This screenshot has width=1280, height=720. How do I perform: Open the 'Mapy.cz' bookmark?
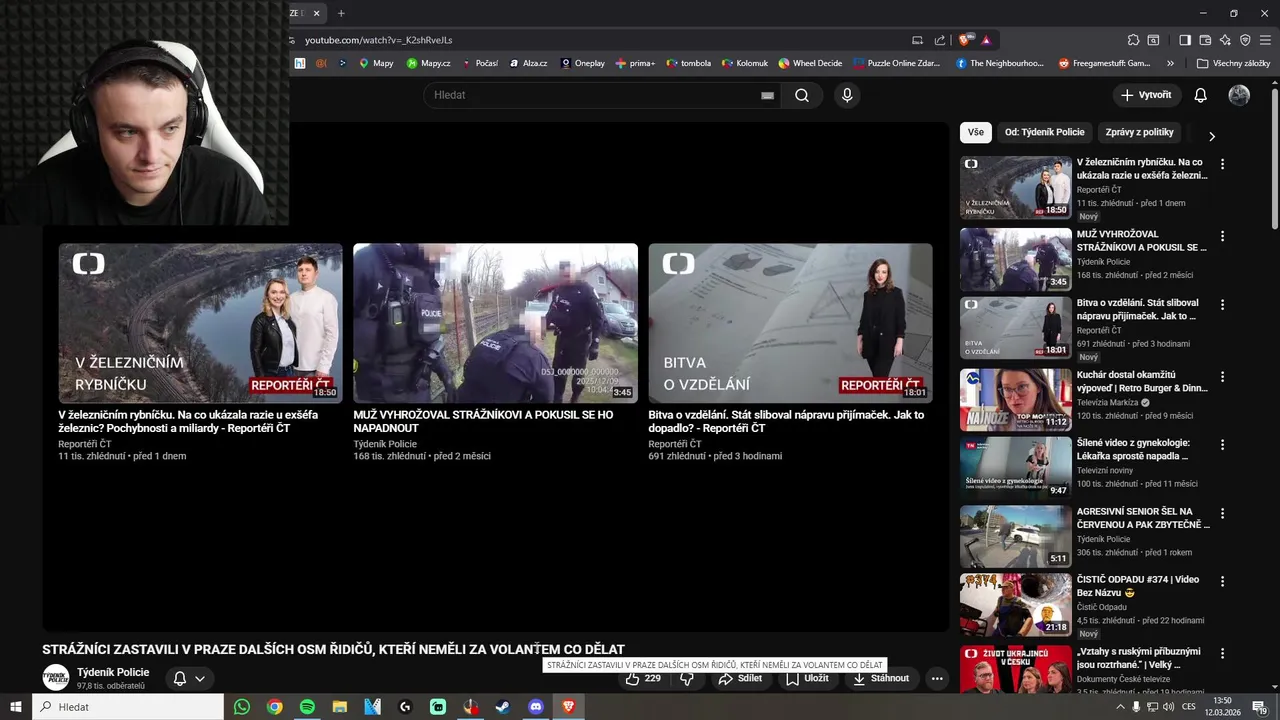[x=428, y=63]
